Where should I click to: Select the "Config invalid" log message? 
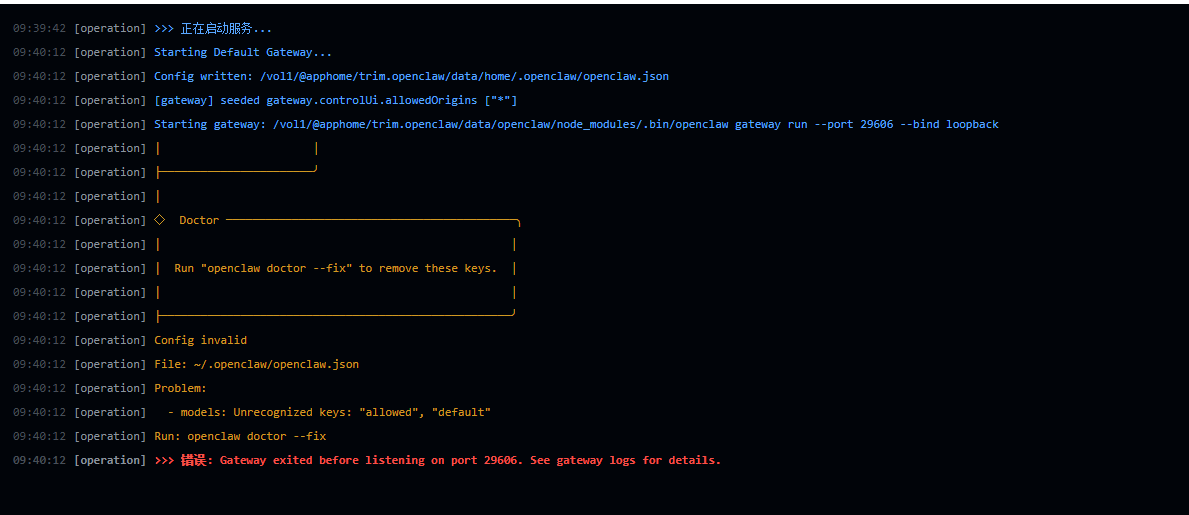200,341
